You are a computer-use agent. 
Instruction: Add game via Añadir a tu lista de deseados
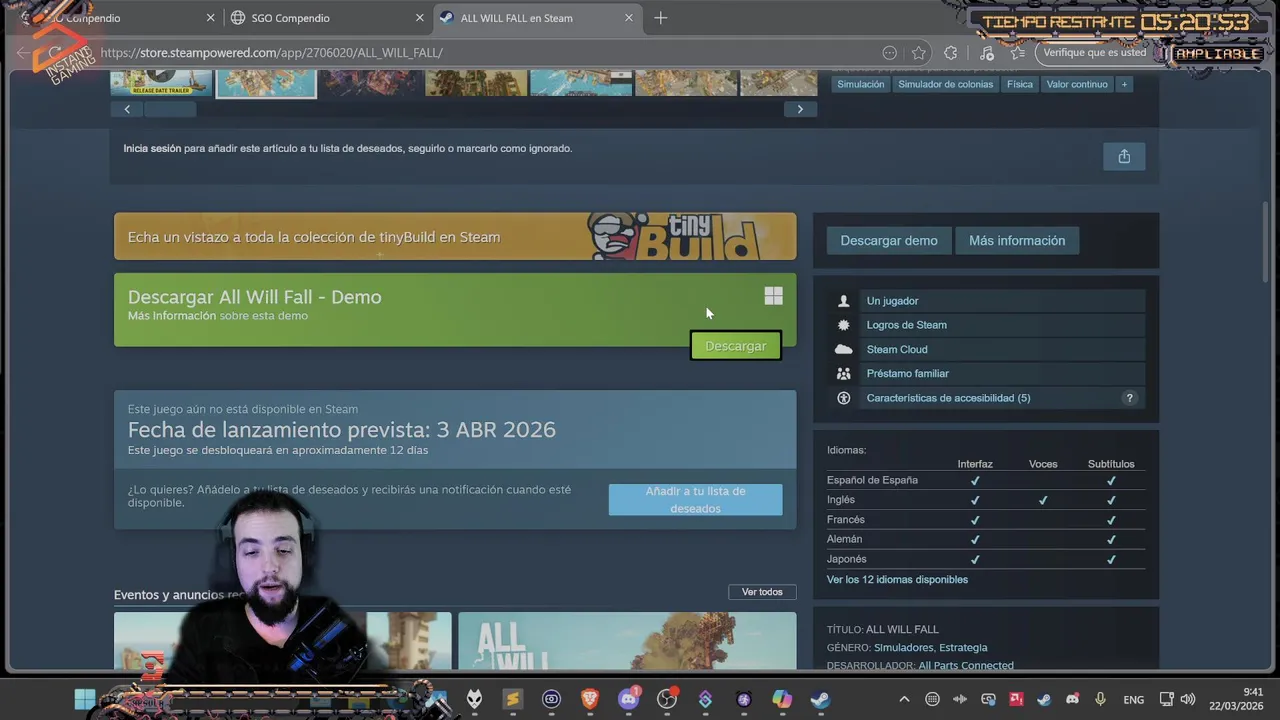tap(695, 500)
